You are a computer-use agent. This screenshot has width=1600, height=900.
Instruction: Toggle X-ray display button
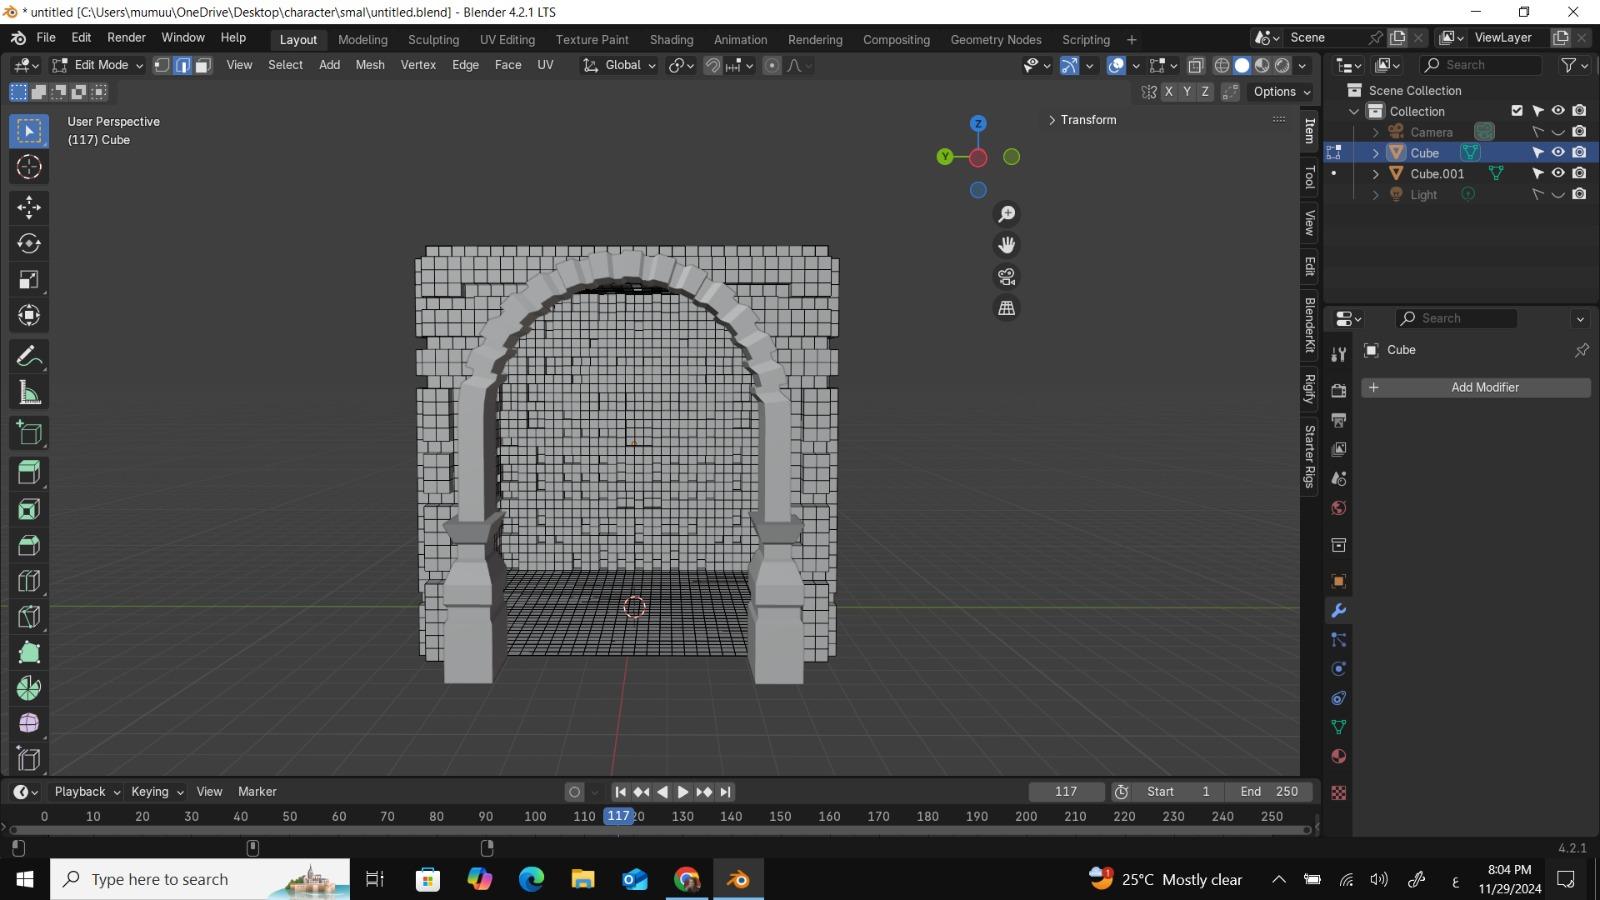pyautogui.click(x=1196, y=65)
